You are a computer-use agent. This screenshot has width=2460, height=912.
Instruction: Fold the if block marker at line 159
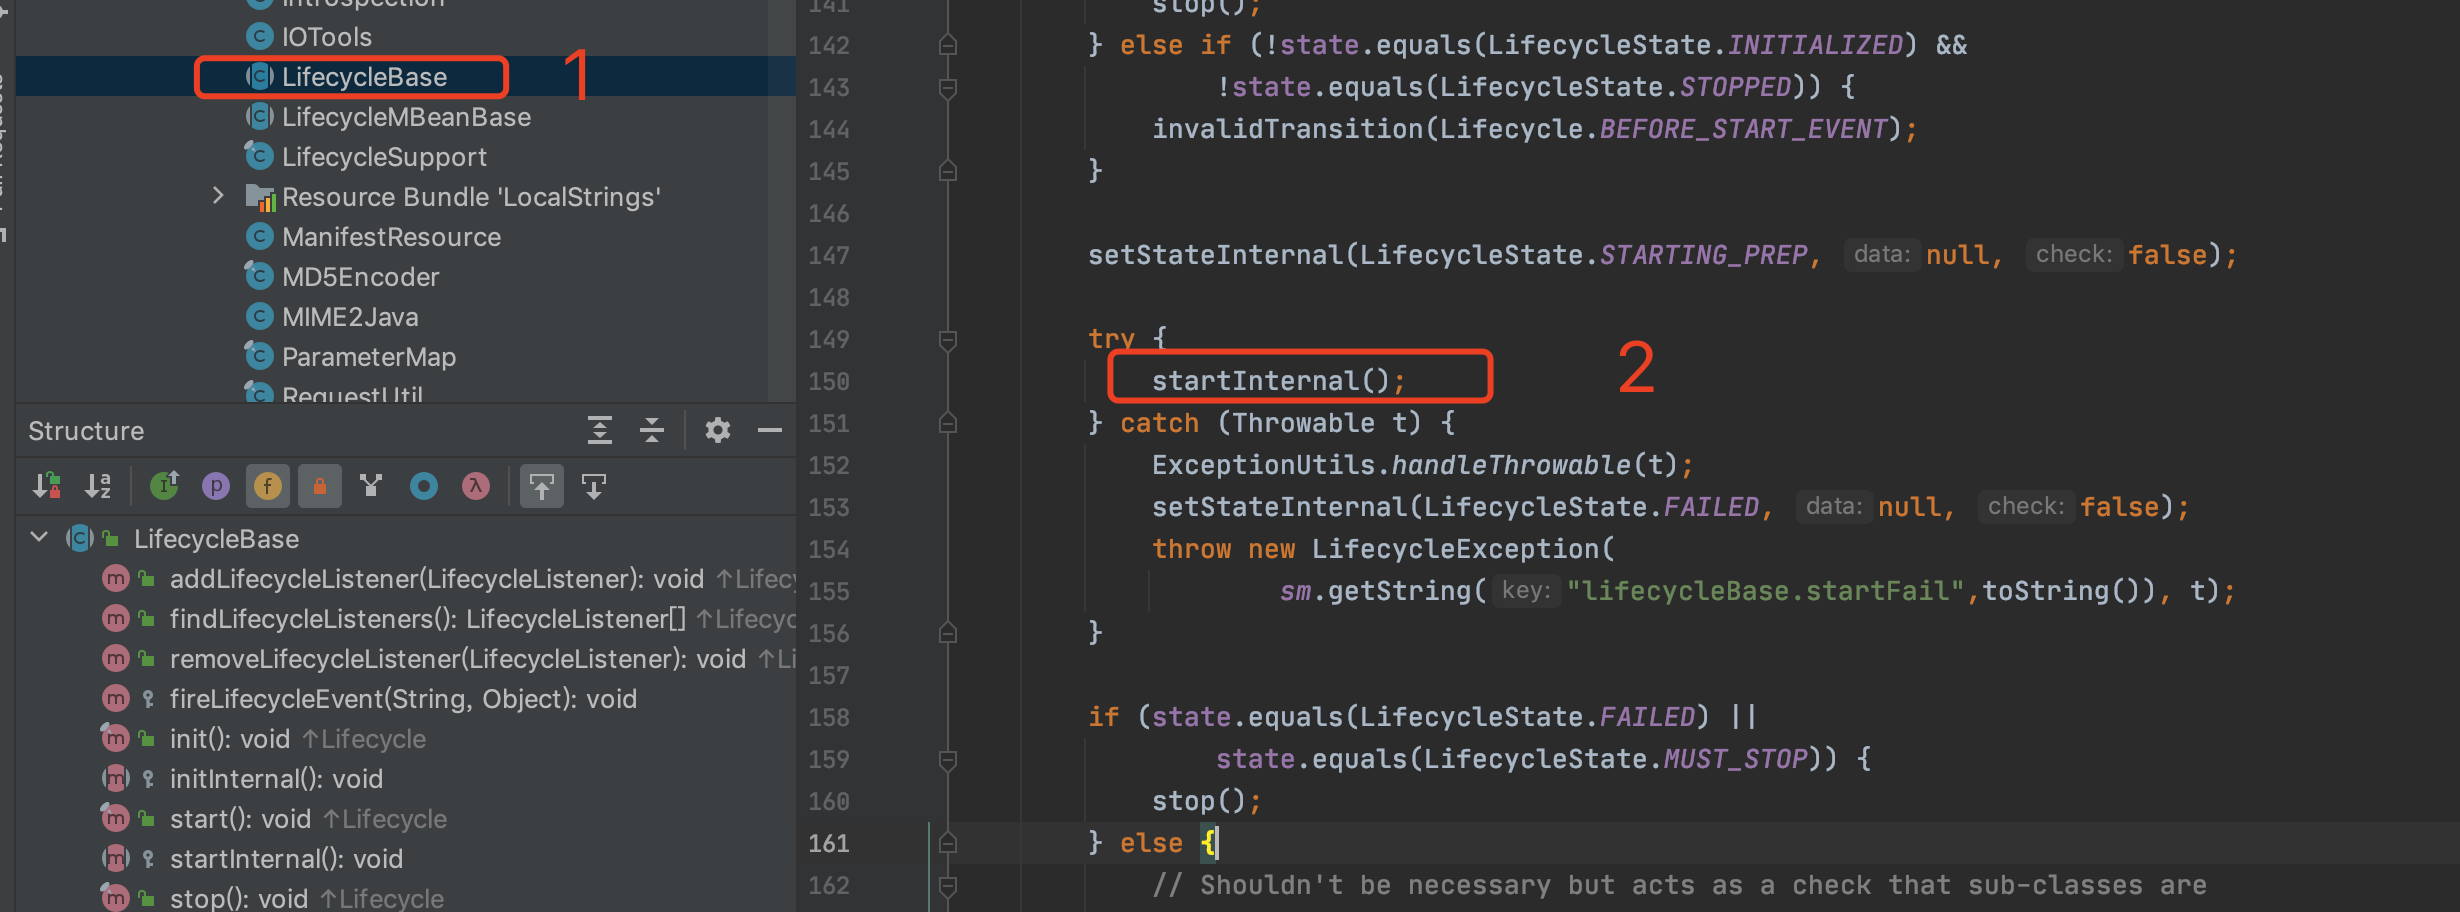click(948, 760)
